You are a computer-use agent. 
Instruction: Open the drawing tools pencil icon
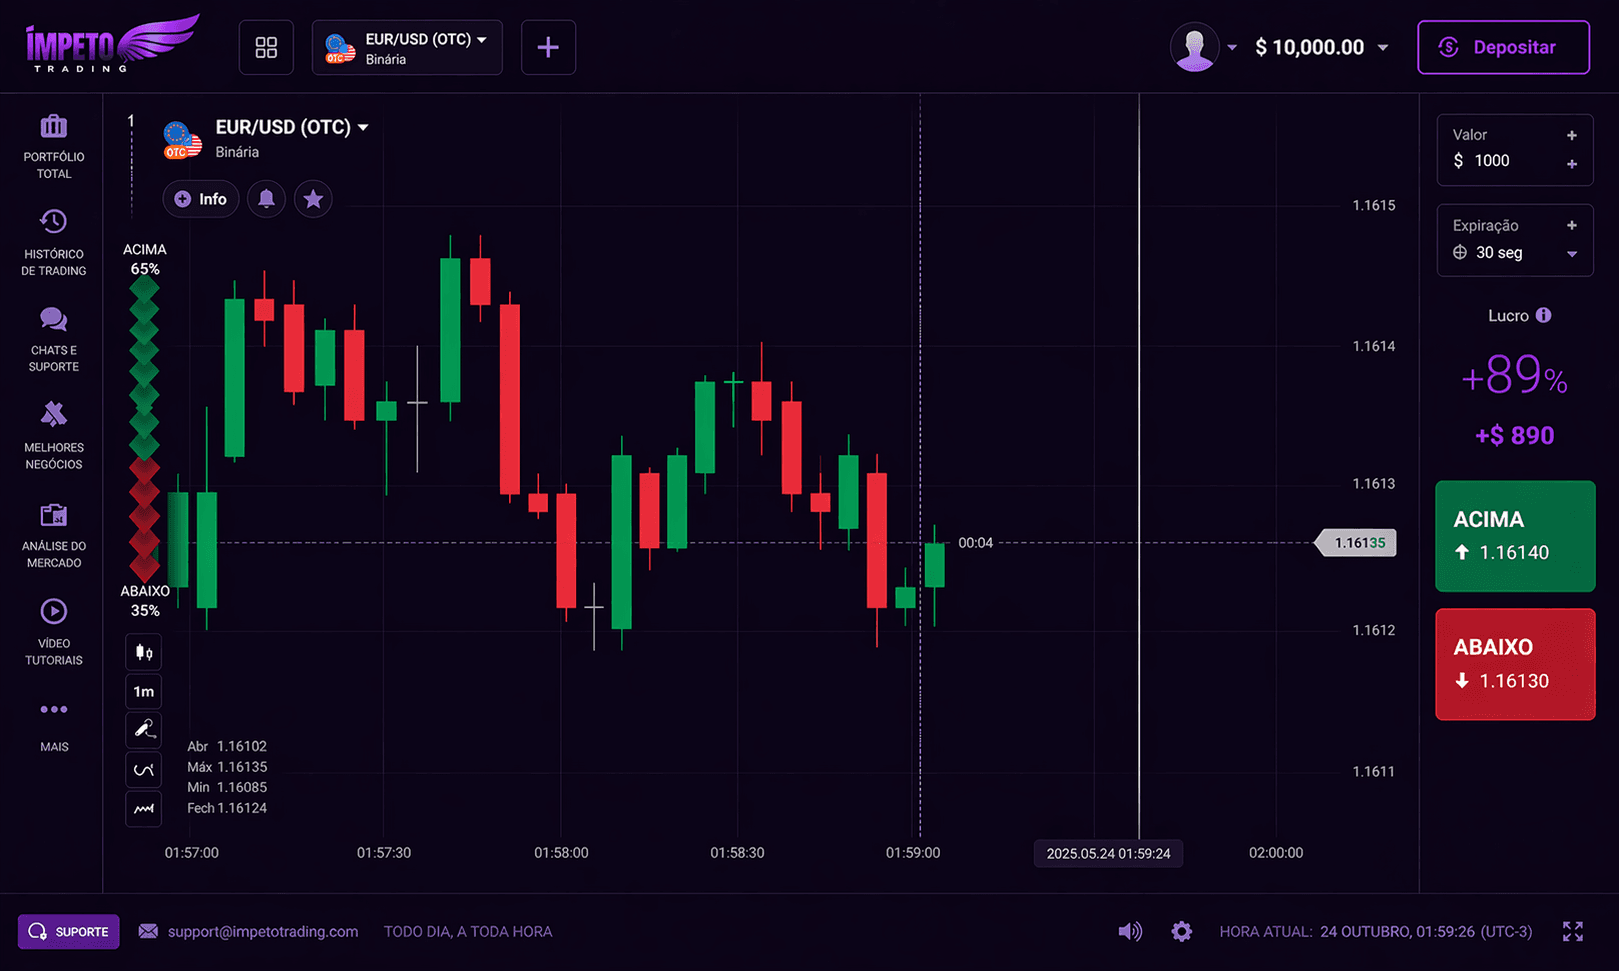click(143, 729)
